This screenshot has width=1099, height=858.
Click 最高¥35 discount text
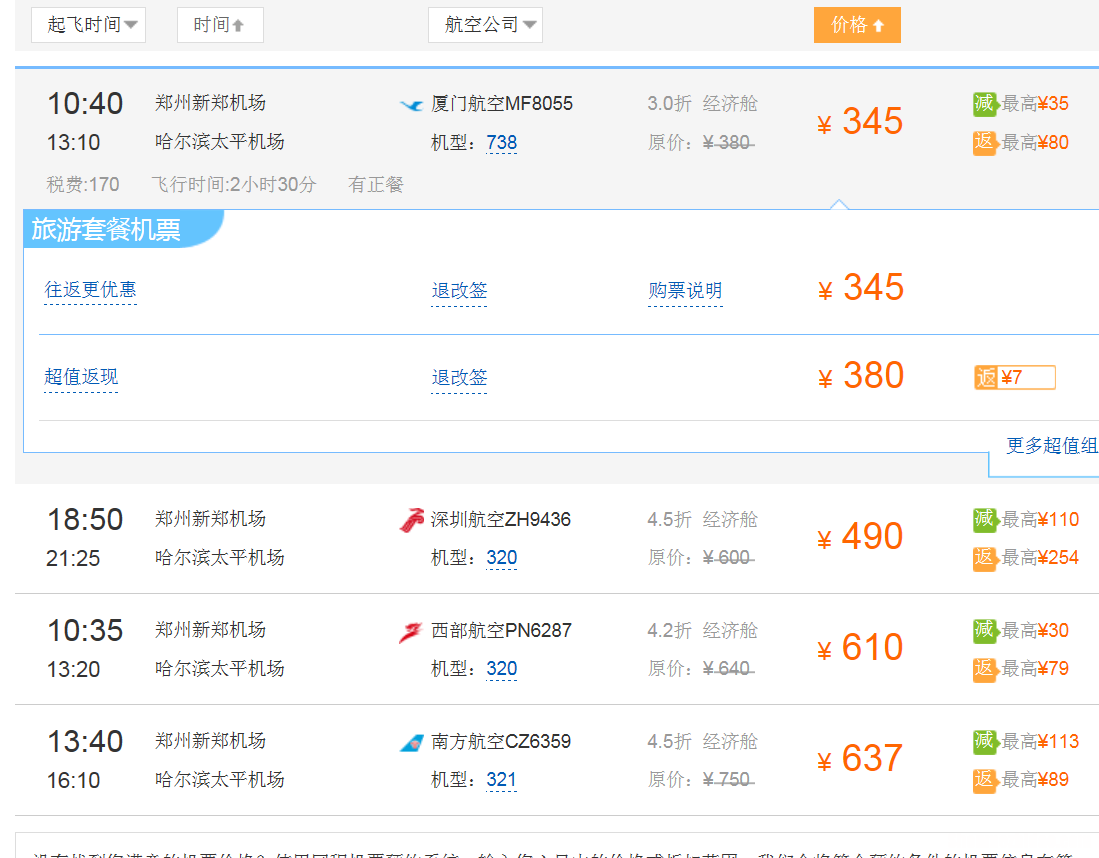click(1035, 104)
